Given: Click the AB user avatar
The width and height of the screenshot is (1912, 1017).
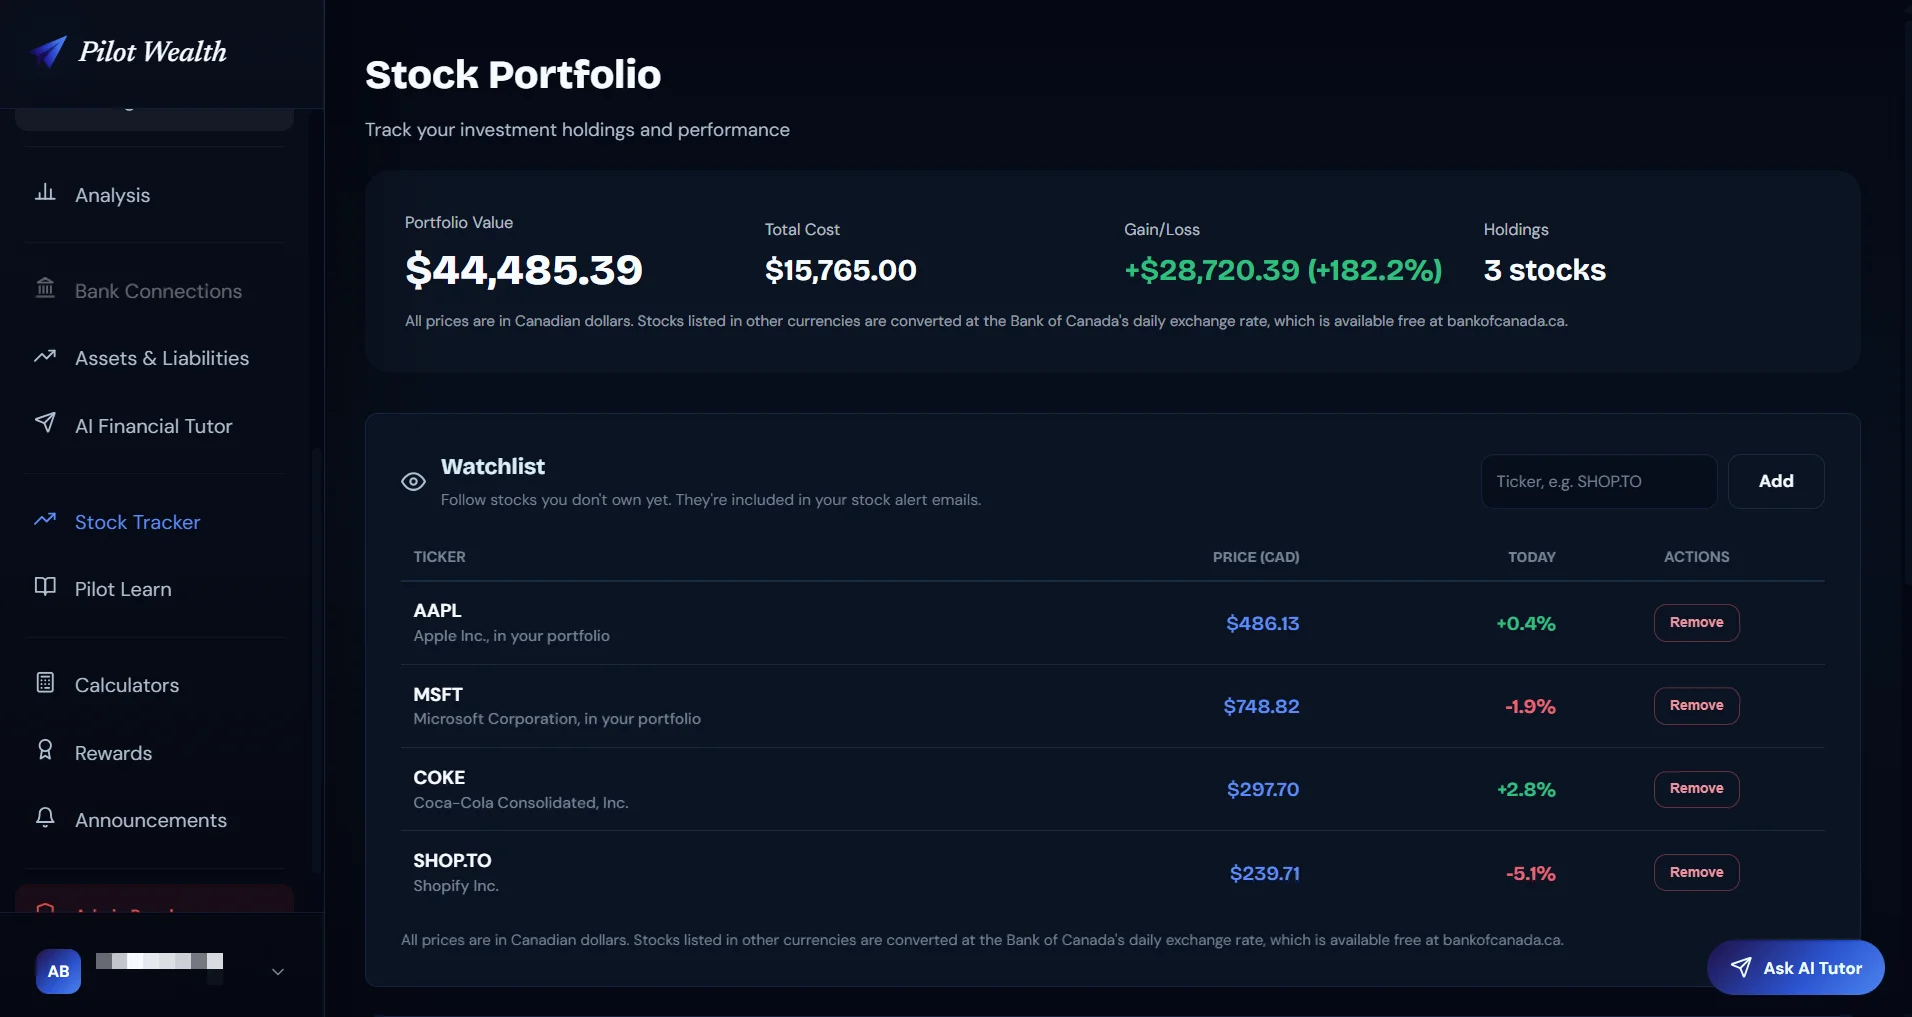Looking at the screenshot, I should (x=59, y=971).
